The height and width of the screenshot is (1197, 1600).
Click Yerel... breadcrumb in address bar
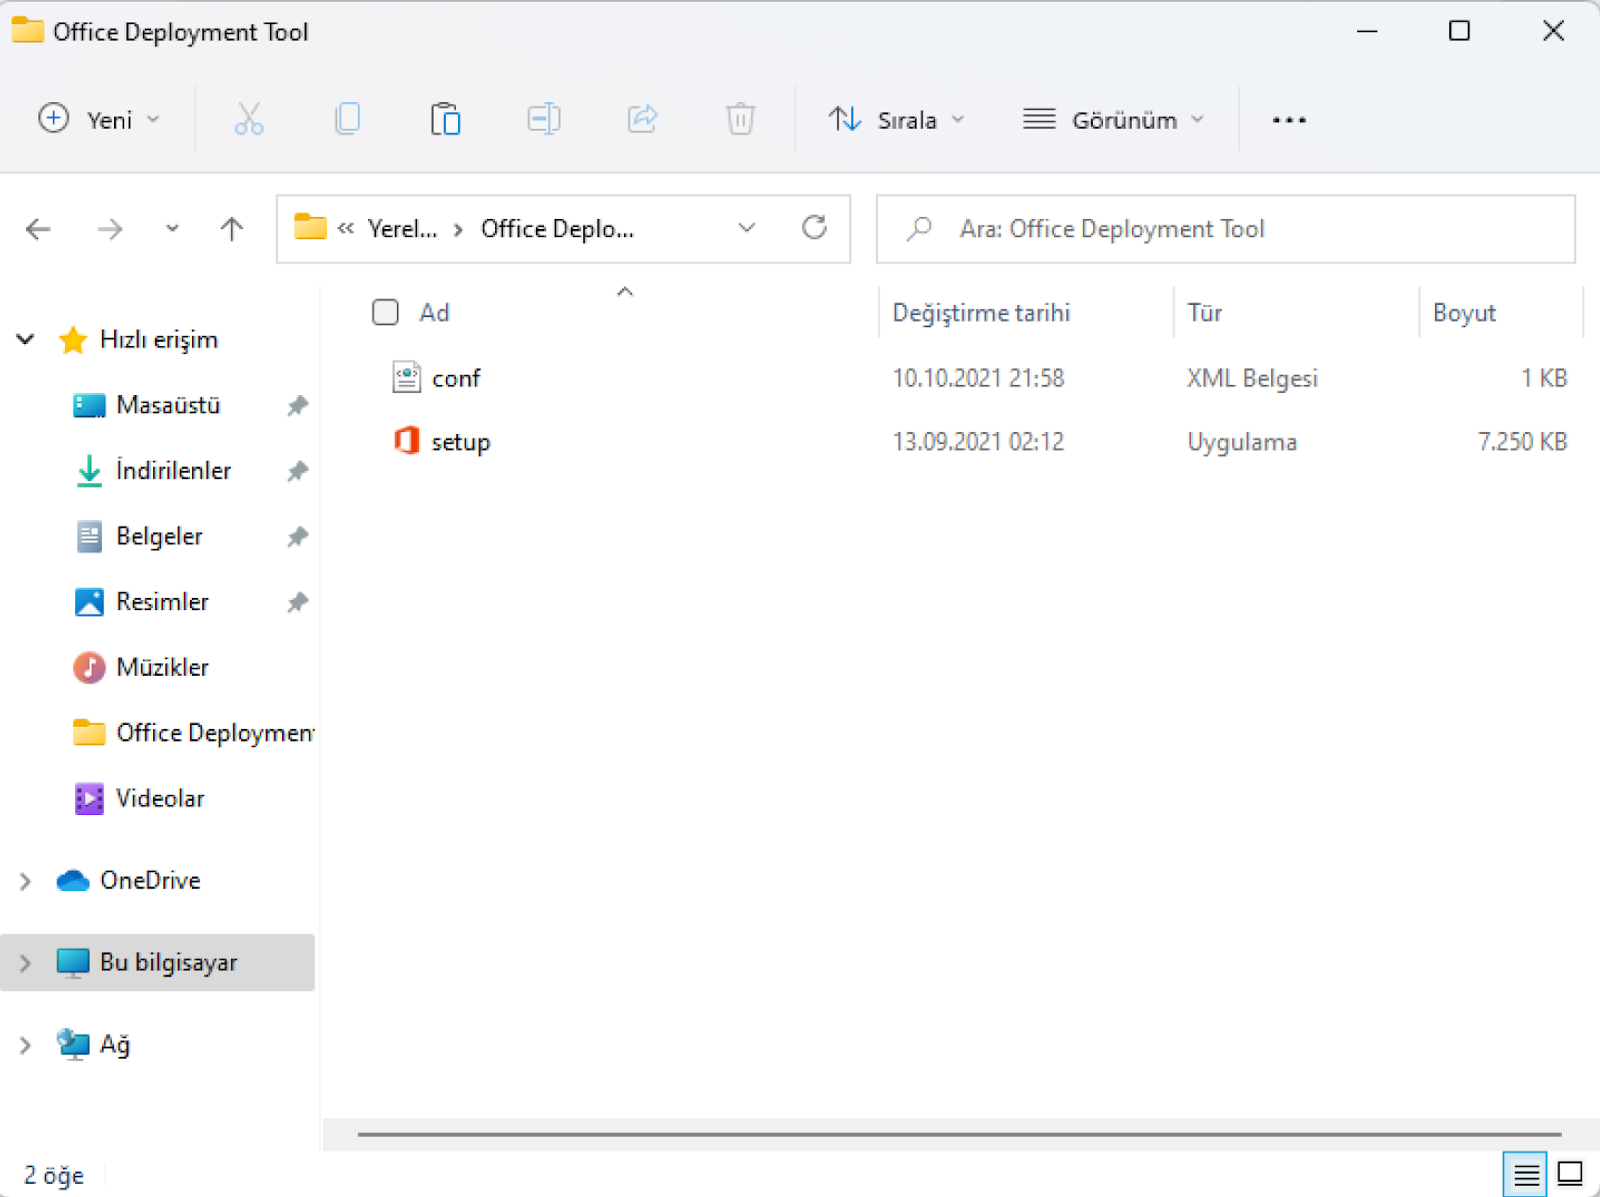point(402,228)
